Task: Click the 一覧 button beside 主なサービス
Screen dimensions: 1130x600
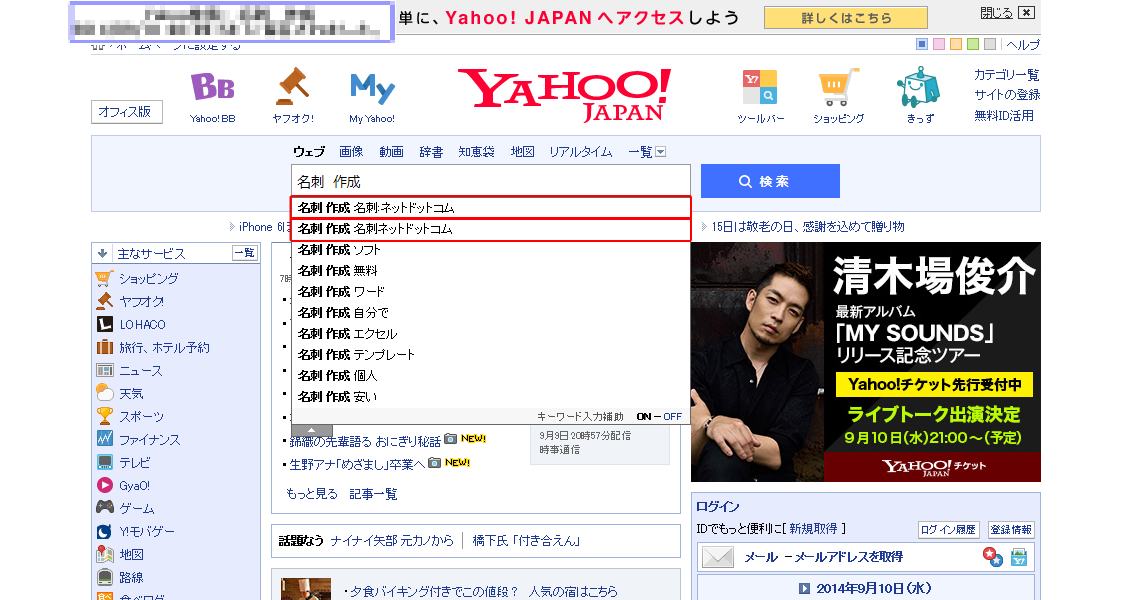Action: [244, 253]
